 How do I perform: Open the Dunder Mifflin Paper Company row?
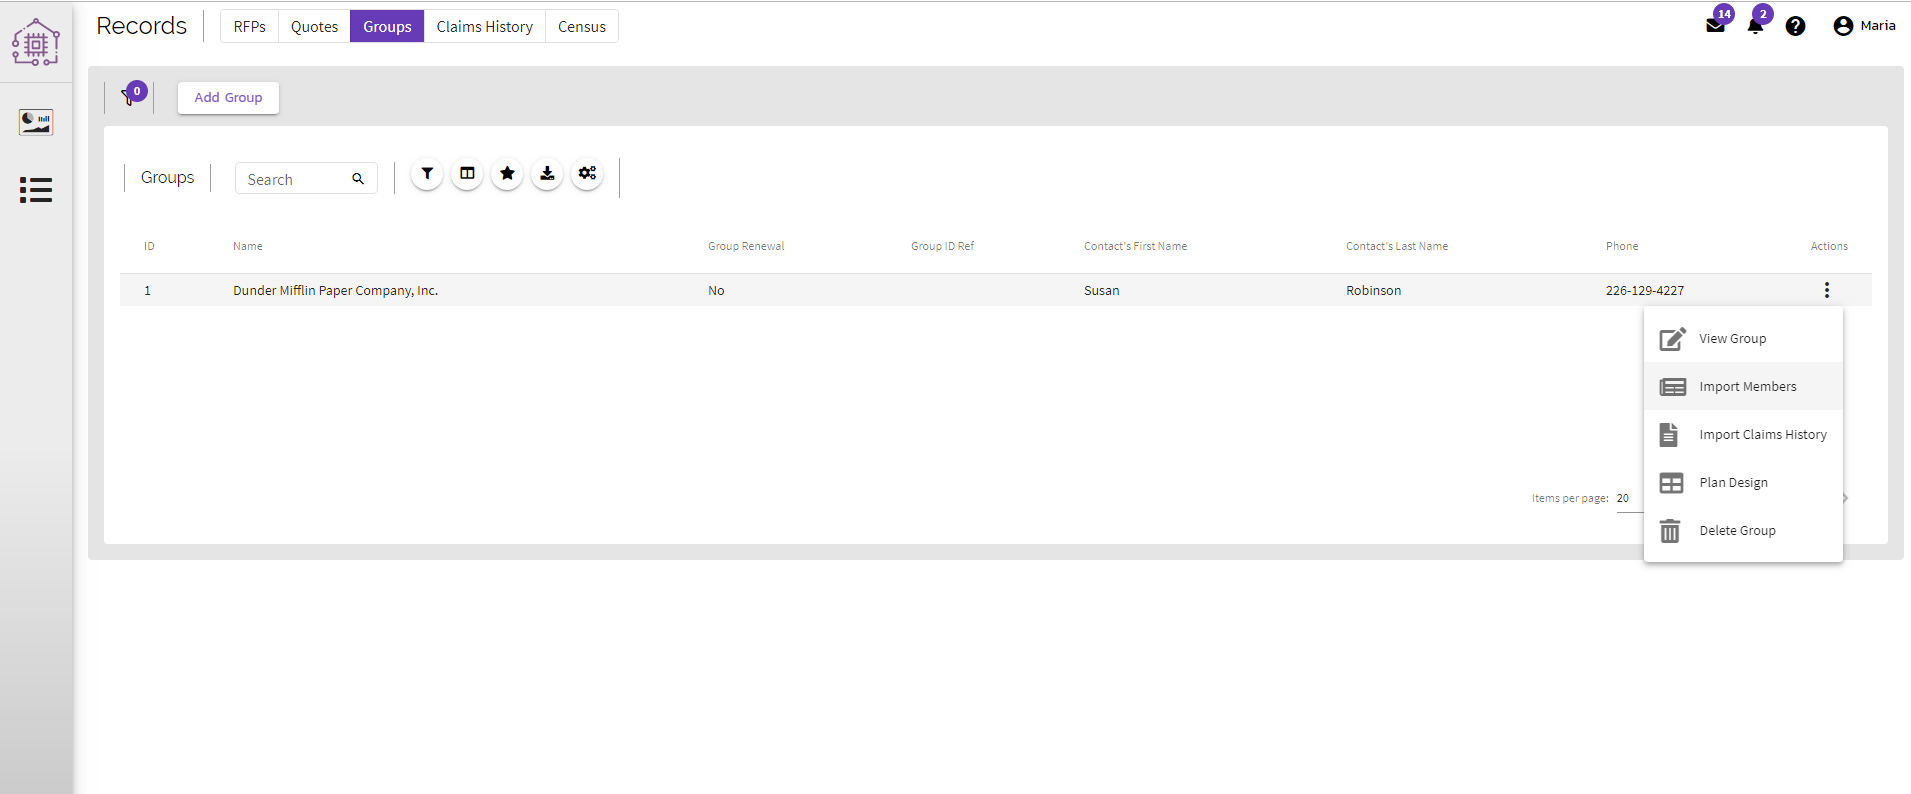click(335, 291)
